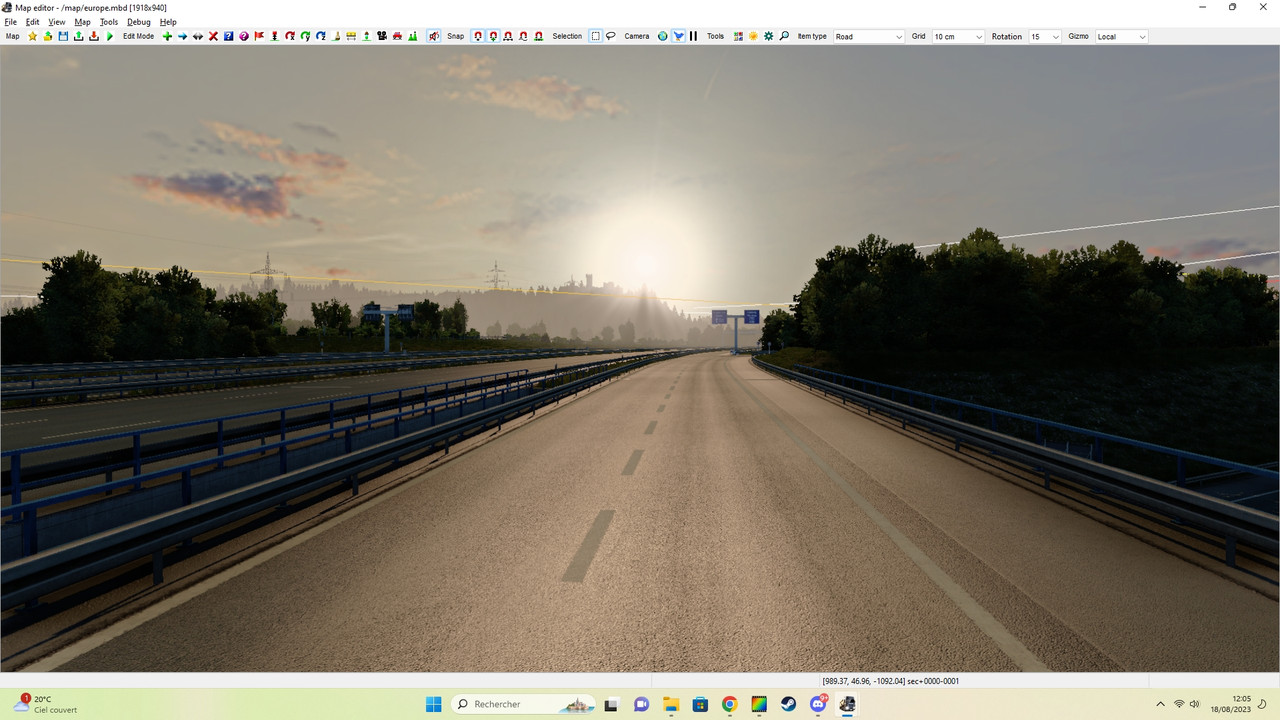Image resolution: width=1280 pixels, height=720 pixels.
Task: Click the purple question mark icon
Action: coord(244,36)
